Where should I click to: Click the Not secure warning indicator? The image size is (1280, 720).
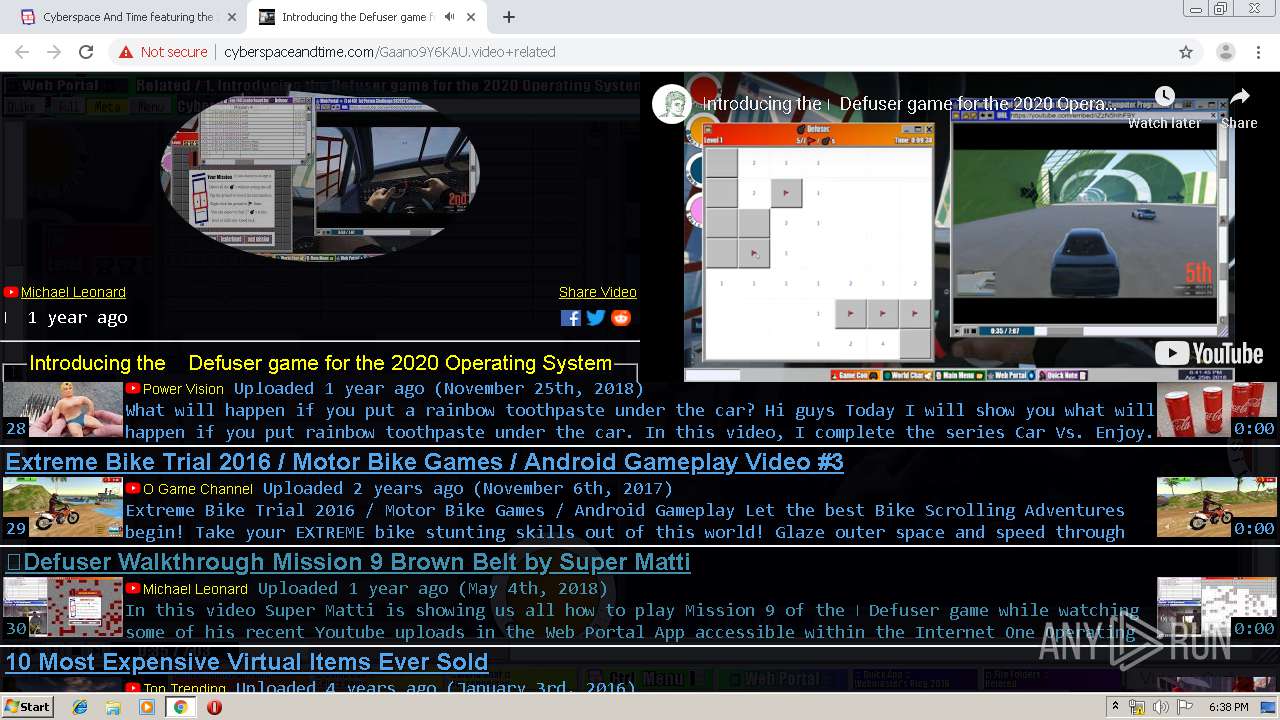click(x=163, y=52)
